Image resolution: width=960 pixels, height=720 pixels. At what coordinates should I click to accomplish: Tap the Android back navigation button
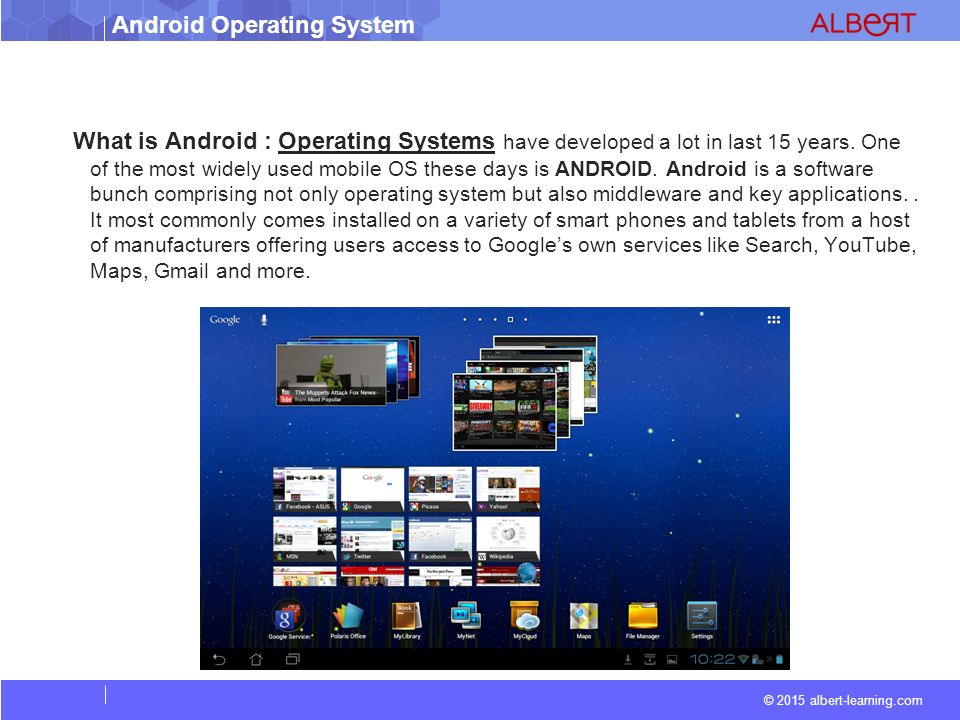[219, 659]
